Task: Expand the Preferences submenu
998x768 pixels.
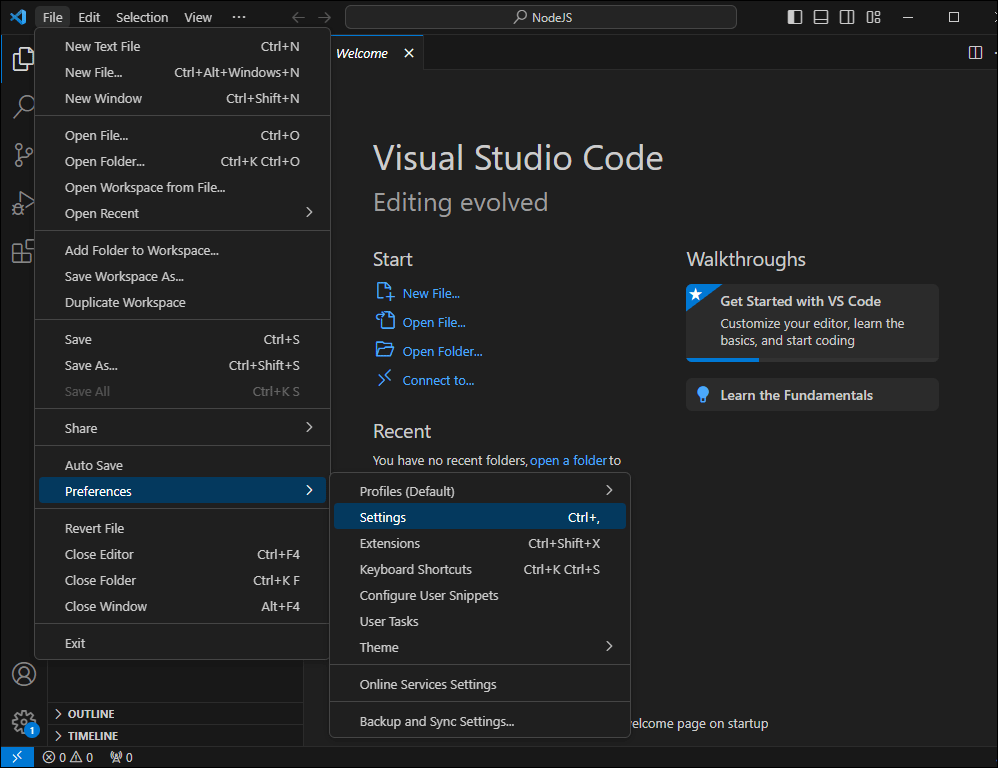Action: tap(182, 491)
